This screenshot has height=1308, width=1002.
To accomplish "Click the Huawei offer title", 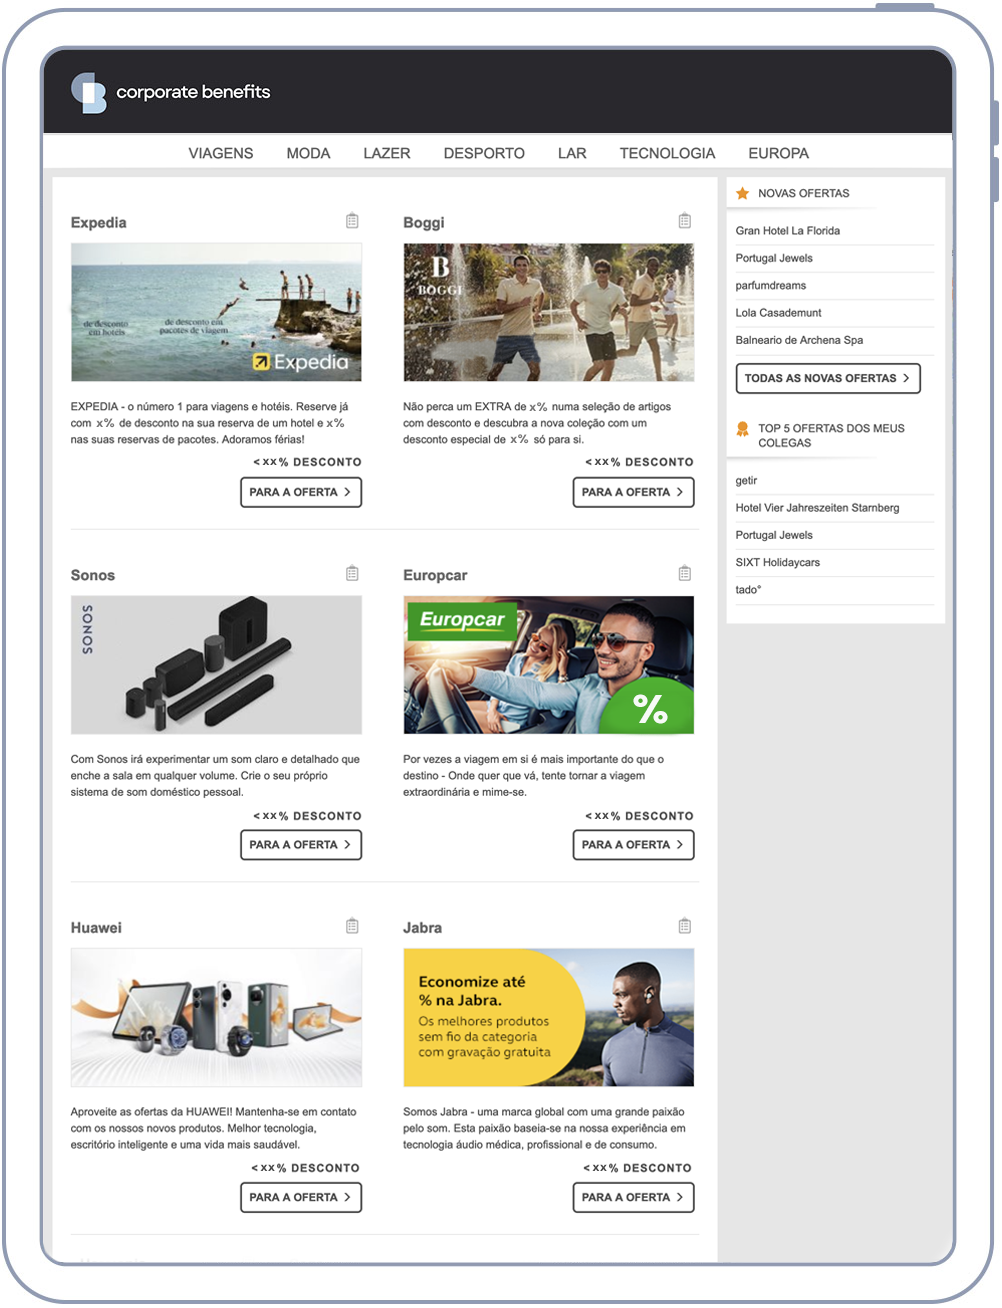I will click(x=96, y=928).
